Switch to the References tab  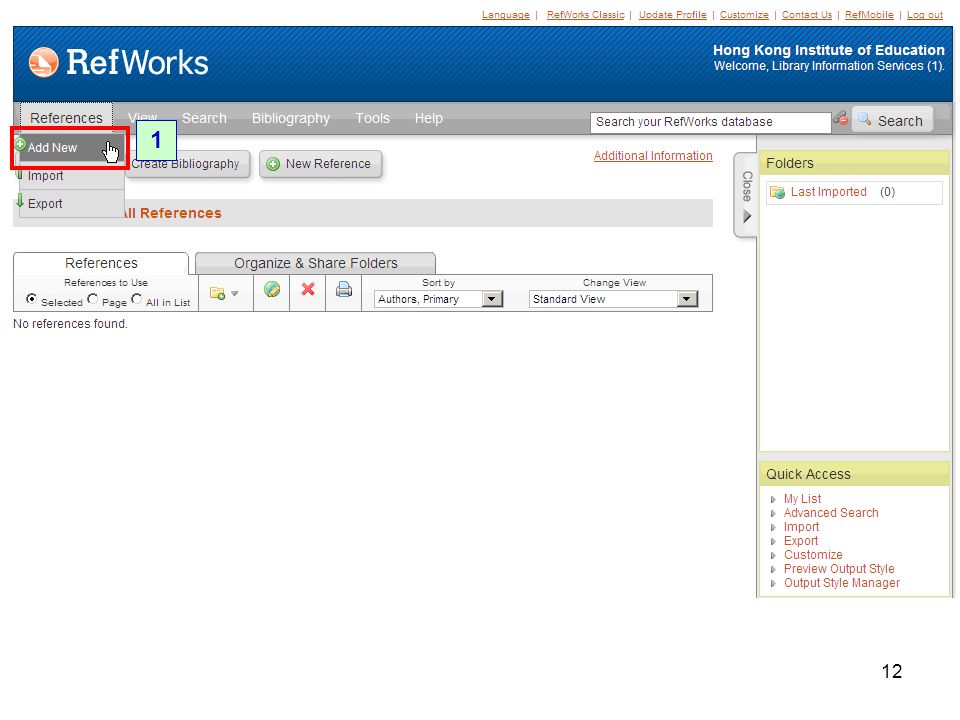point(101,263)
